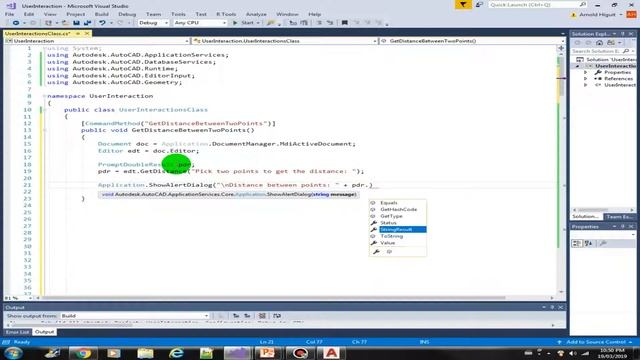
Task: Click the pin icon on UserInteractionsClass.cs tab
Action: click(x=78, y=33)
